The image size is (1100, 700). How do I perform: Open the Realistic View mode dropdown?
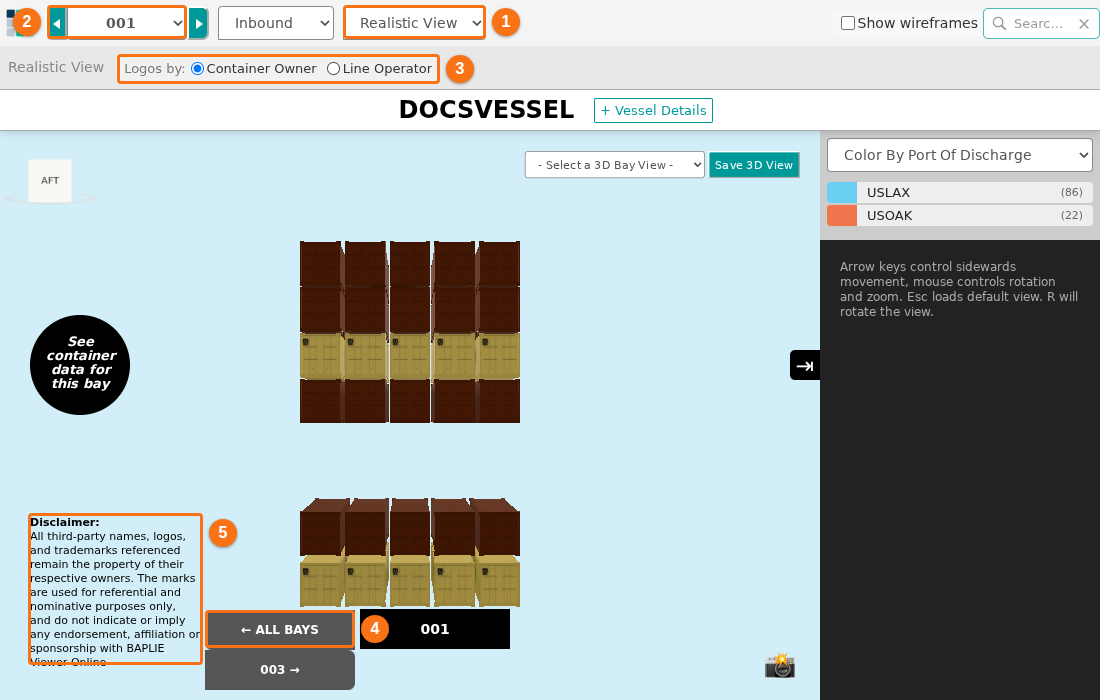[x=414, y=23]
